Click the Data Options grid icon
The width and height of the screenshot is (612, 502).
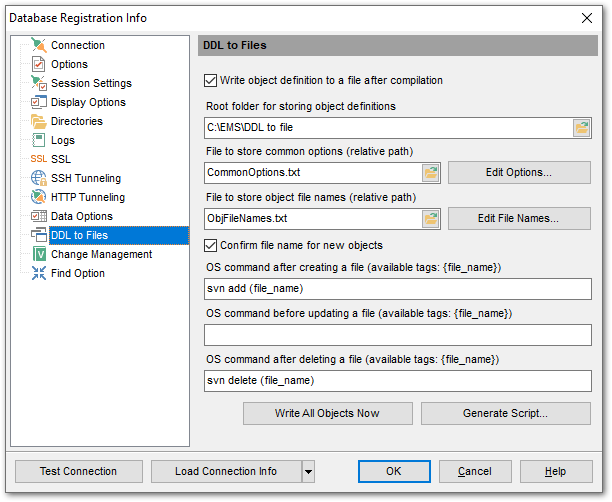(39, 216)
